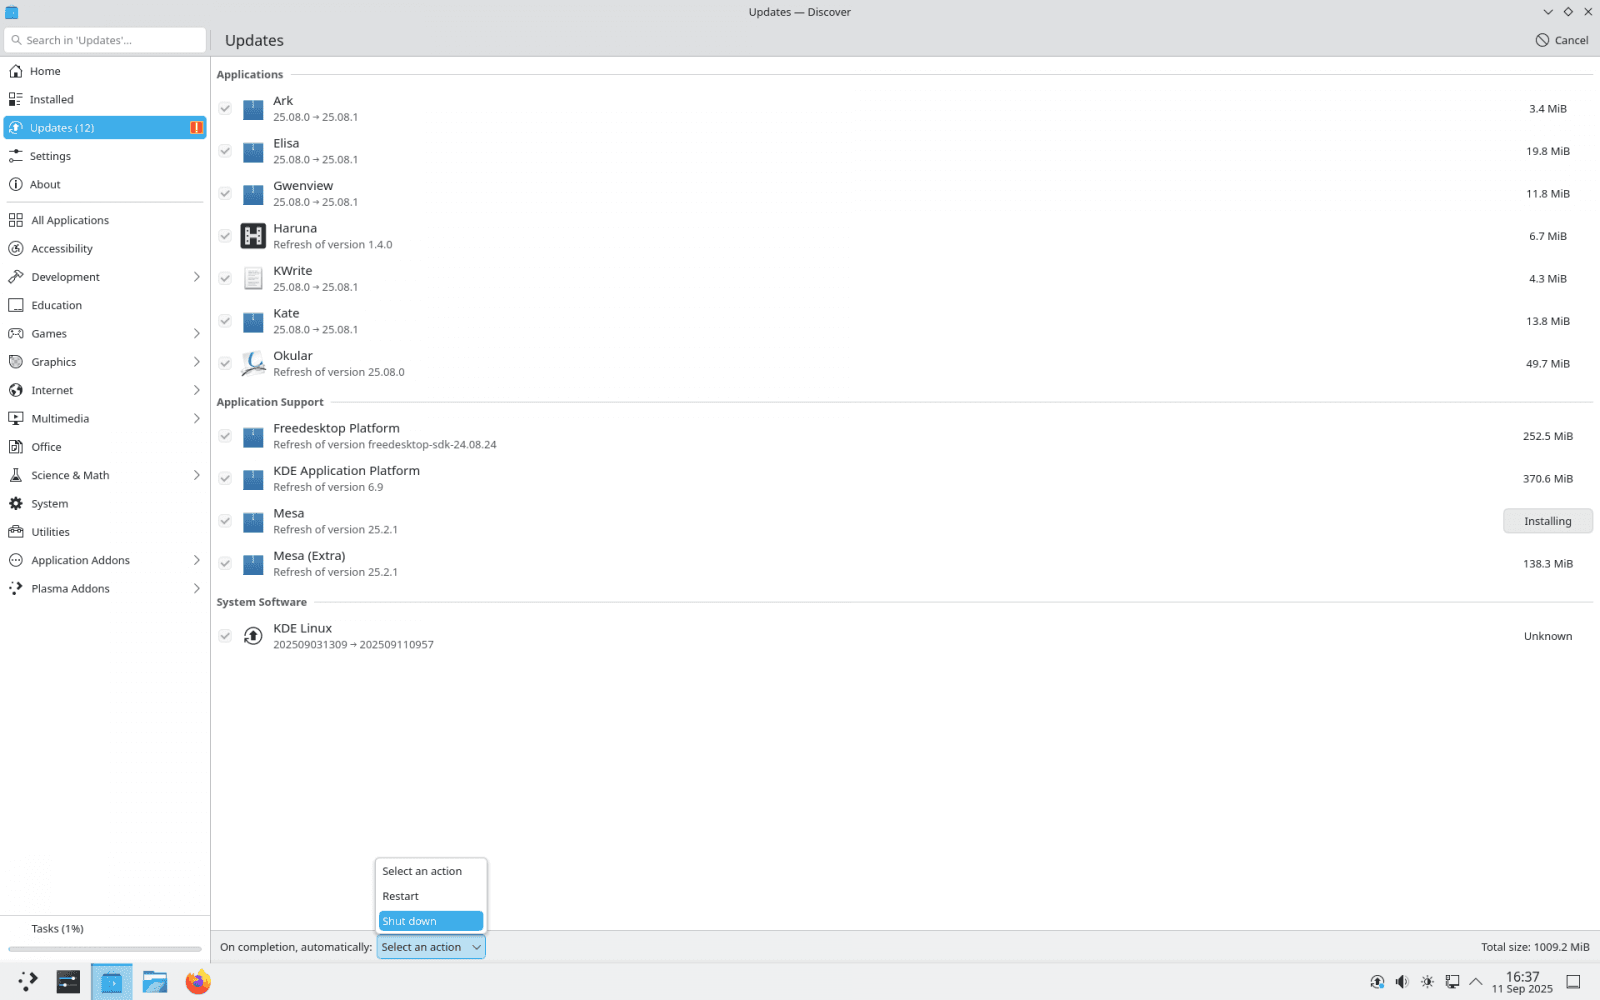Click the Freedesktop Platform package icon
The image size is (1600, 1000).
(253, 436)
